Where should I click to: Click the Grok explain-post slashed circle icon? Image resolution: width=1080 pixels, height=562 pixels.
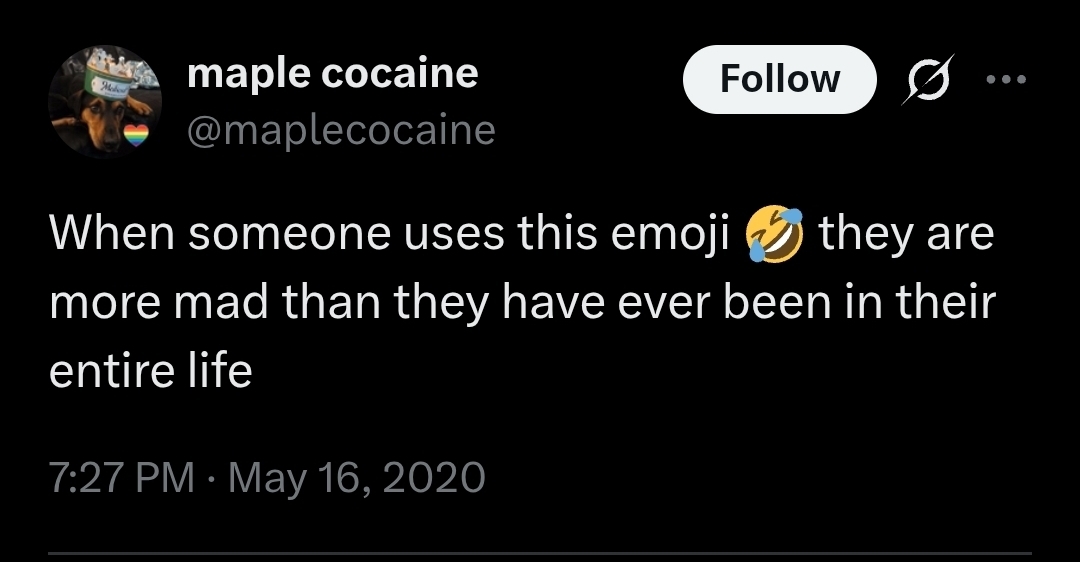click(925, 79)
